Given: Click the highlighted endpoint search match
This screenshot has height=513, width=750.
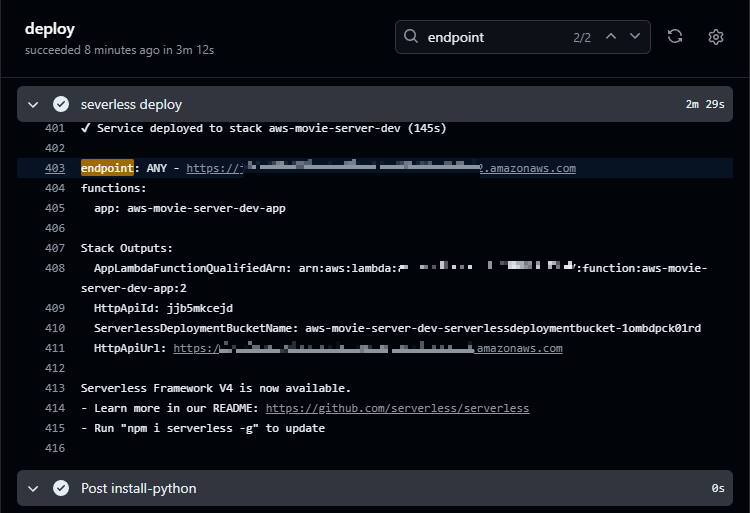Looking at the screenshot, I should 107,168.
